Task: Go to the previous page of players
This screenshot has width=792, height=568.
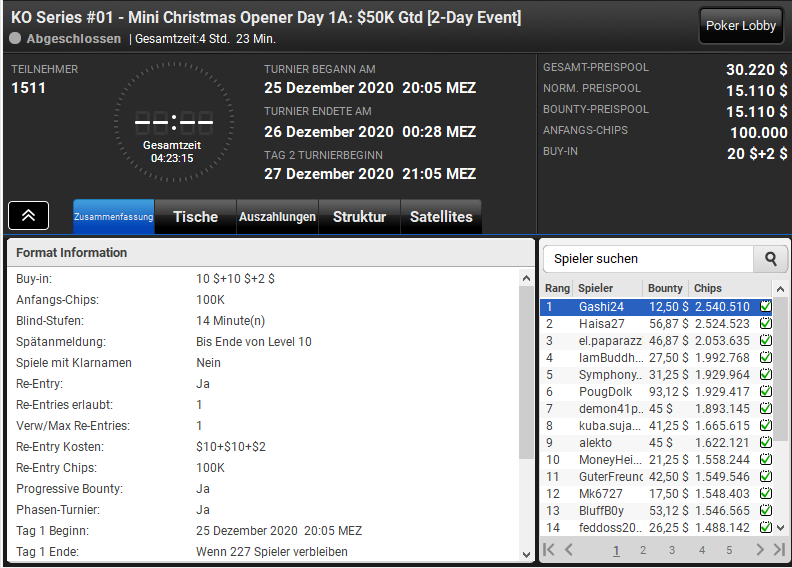Action: [x=569, y=550]
